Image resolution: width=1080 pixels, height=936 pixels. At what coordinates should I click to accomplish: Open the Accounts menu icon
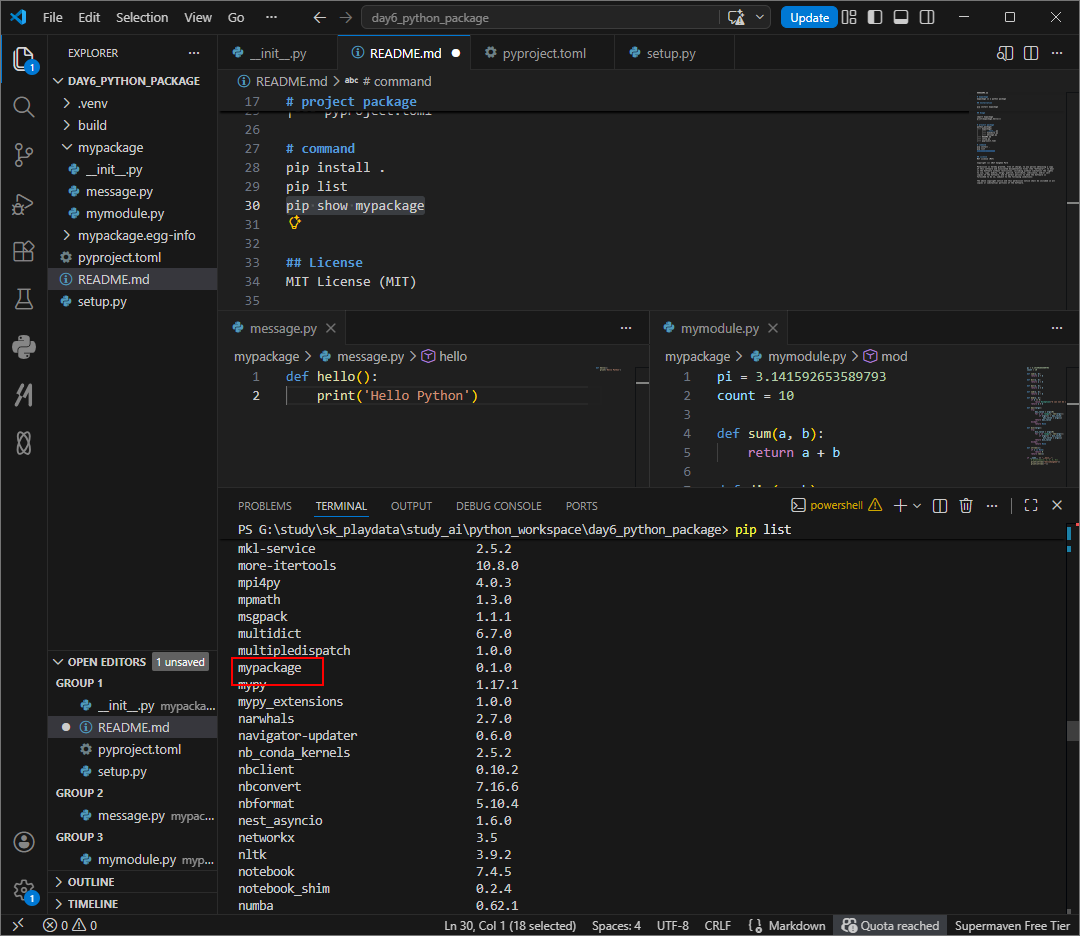(x=23, y=842)
